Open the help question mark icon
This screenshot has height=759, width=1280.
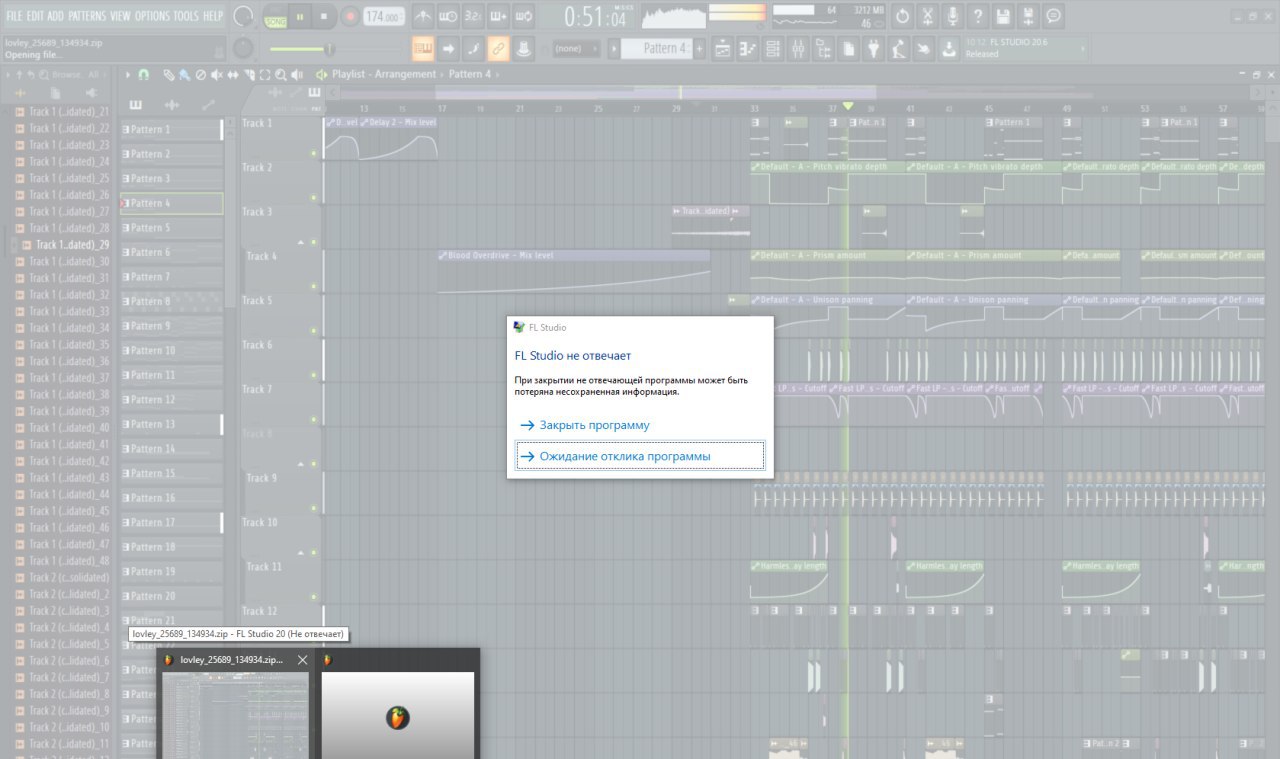pyautogui.click(x=978, y=16)
